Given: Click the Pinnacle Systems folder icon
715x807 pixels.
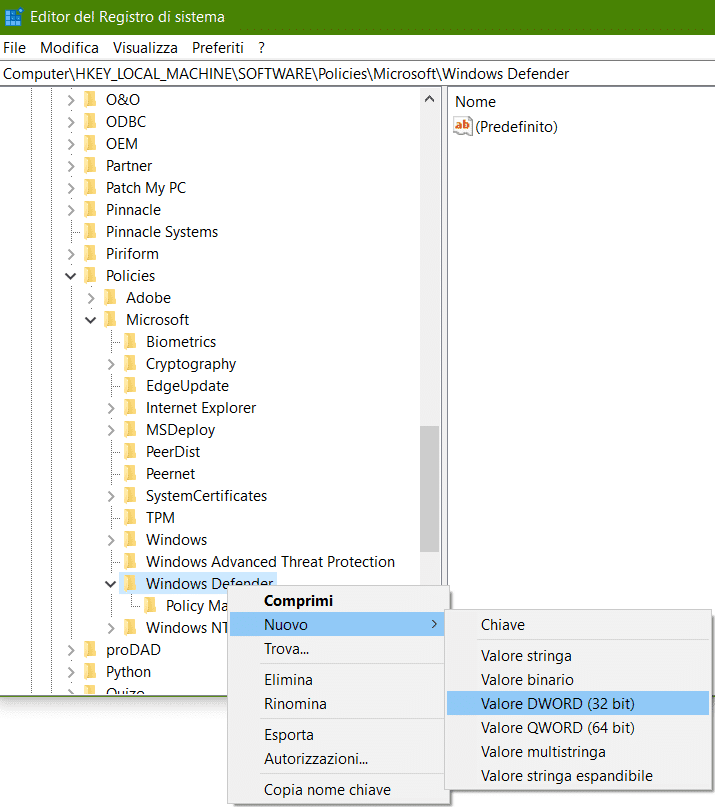Looking at the screenshot, I should tap(91, 232).
